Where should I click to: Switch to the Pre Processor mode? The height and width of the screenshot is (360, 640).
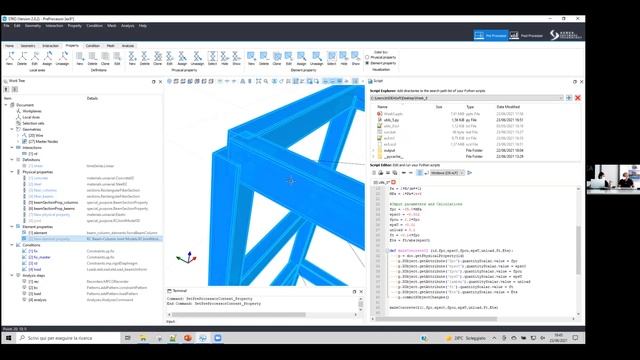(x=491, y=36)
